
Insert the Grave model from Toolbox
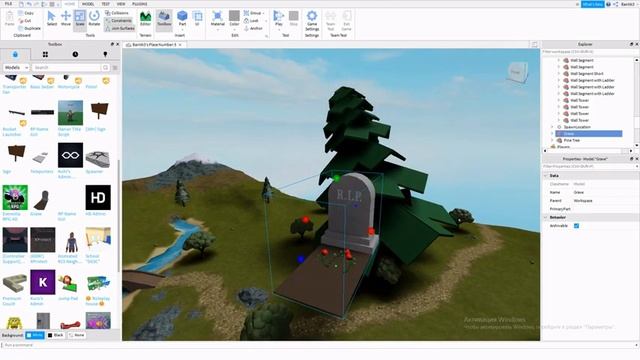point(42,199)
